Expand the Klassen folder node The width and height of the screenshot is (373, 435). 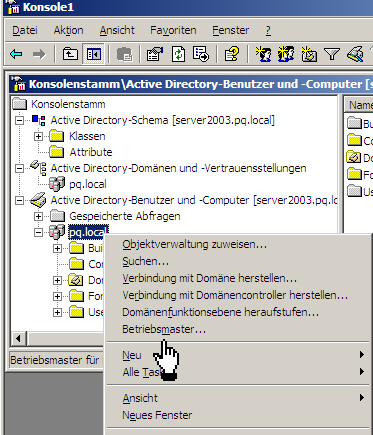38,136
